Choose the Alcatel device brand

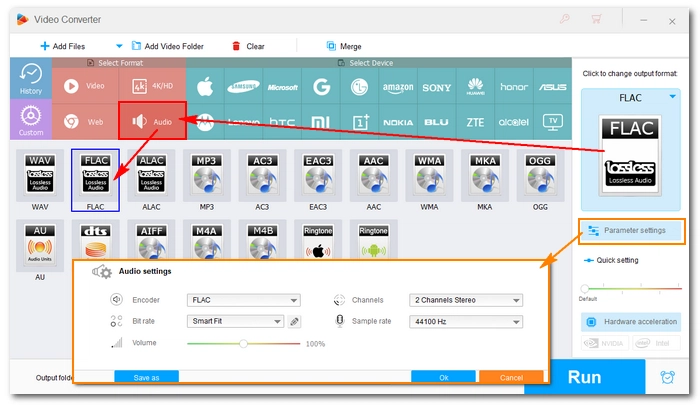(514, 122)
